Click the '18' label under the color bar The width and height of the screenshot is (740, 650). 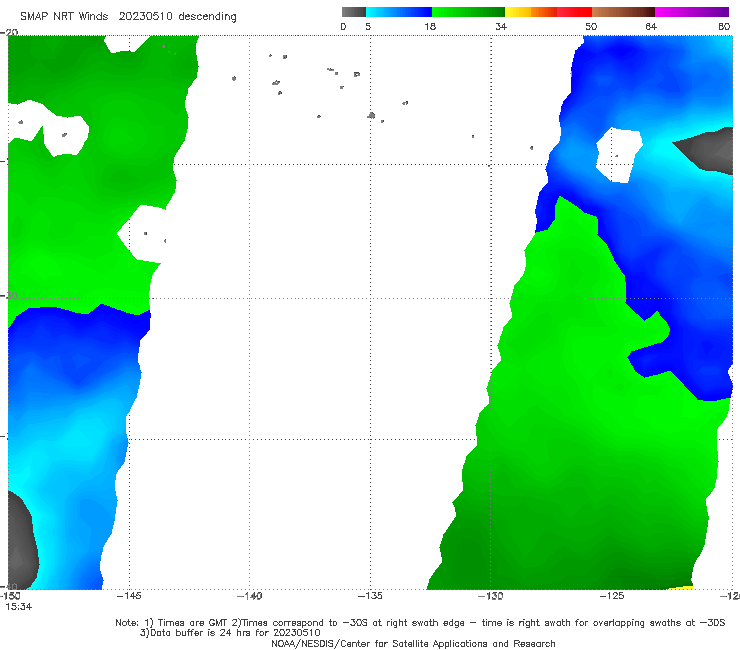click(430, 26)
